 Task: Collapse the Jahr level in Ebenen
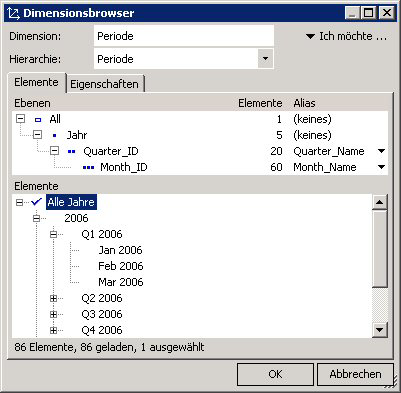(x=38, y=135)
